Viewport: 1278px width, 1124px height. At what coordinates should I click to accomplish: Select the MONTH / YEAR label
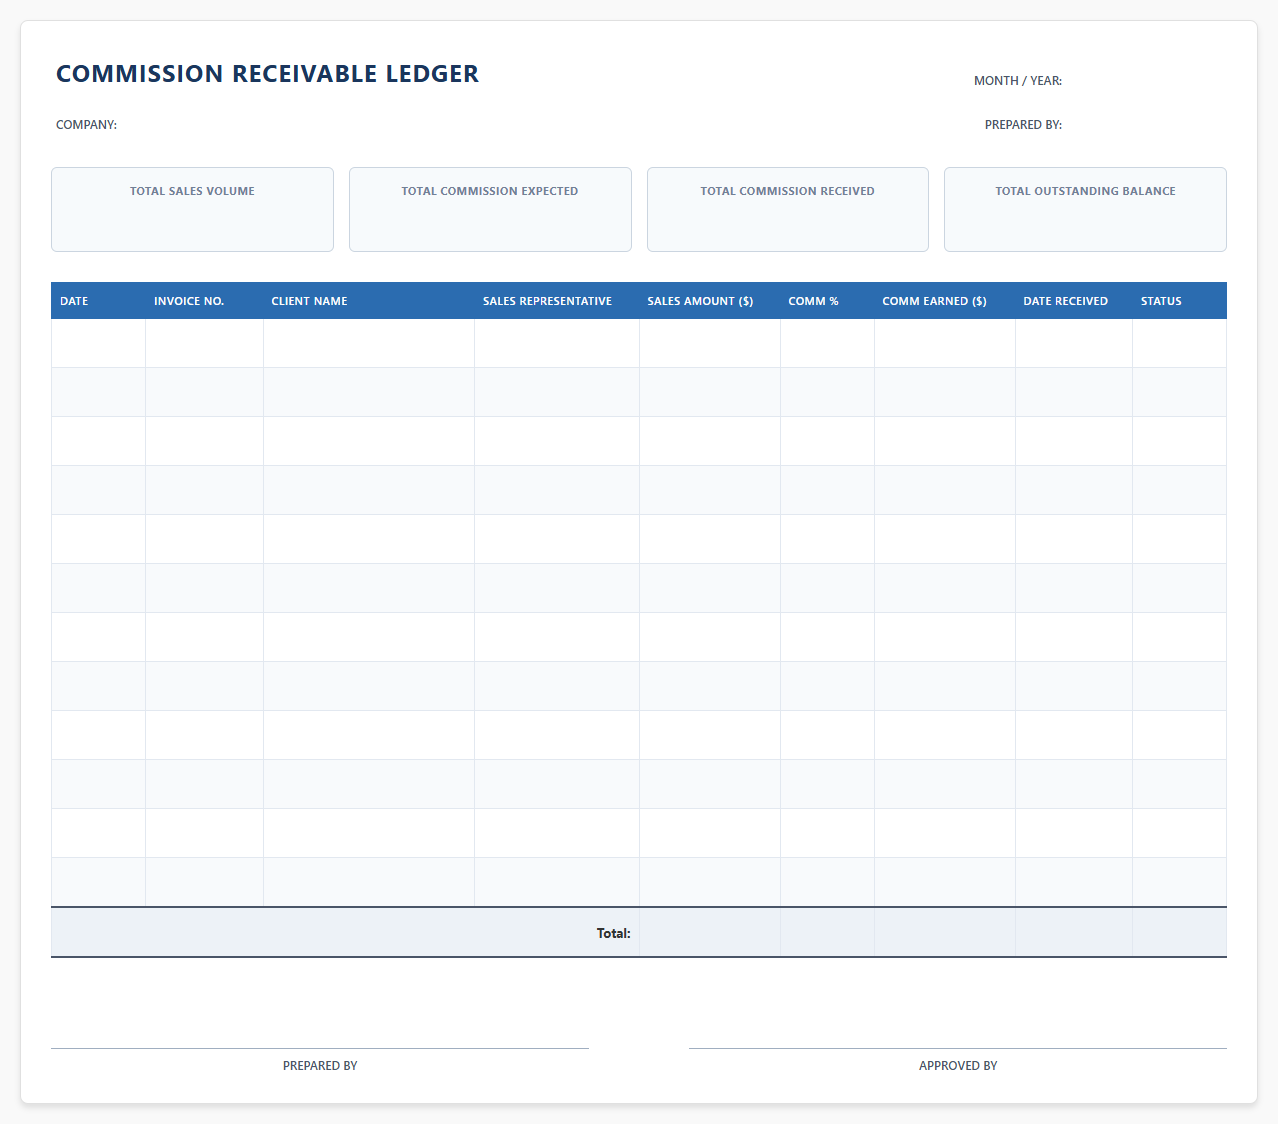click(1018, 81)
